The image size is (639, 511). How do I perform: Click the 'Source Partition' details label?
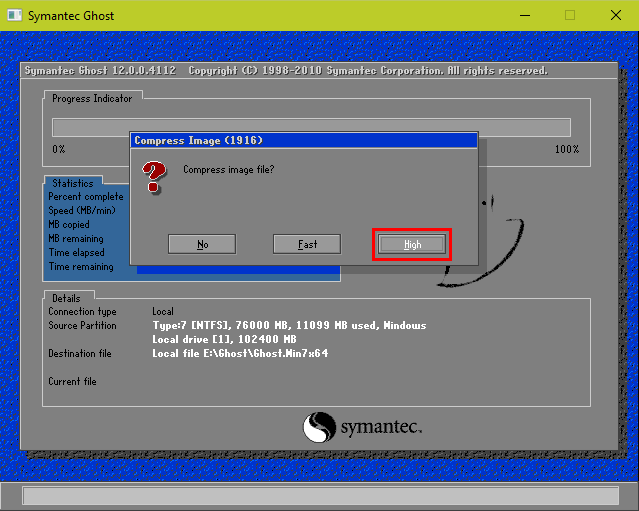click(x=82, y=326)
